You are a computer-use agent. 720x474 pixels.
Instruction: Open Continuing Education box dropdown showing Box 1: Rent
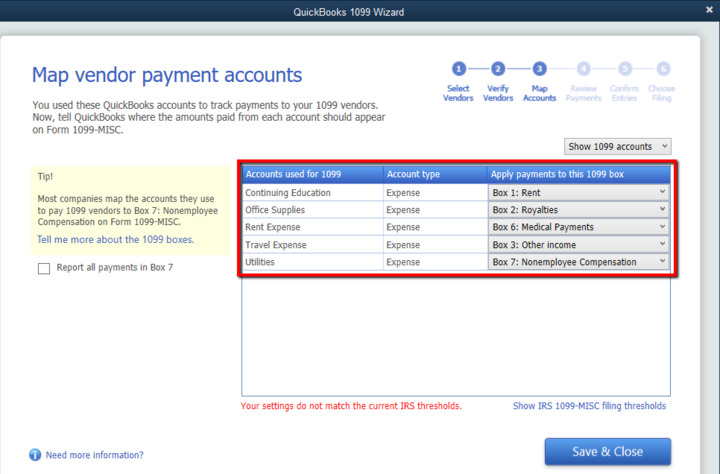579,192
